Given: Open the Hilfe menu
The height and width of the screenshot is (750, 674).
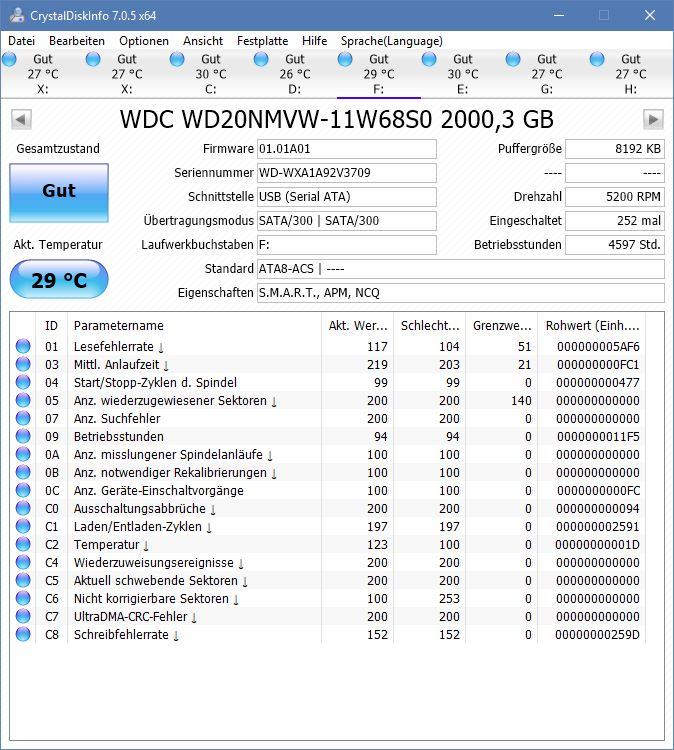Looking at the screenshot, I should coord(315,41).
